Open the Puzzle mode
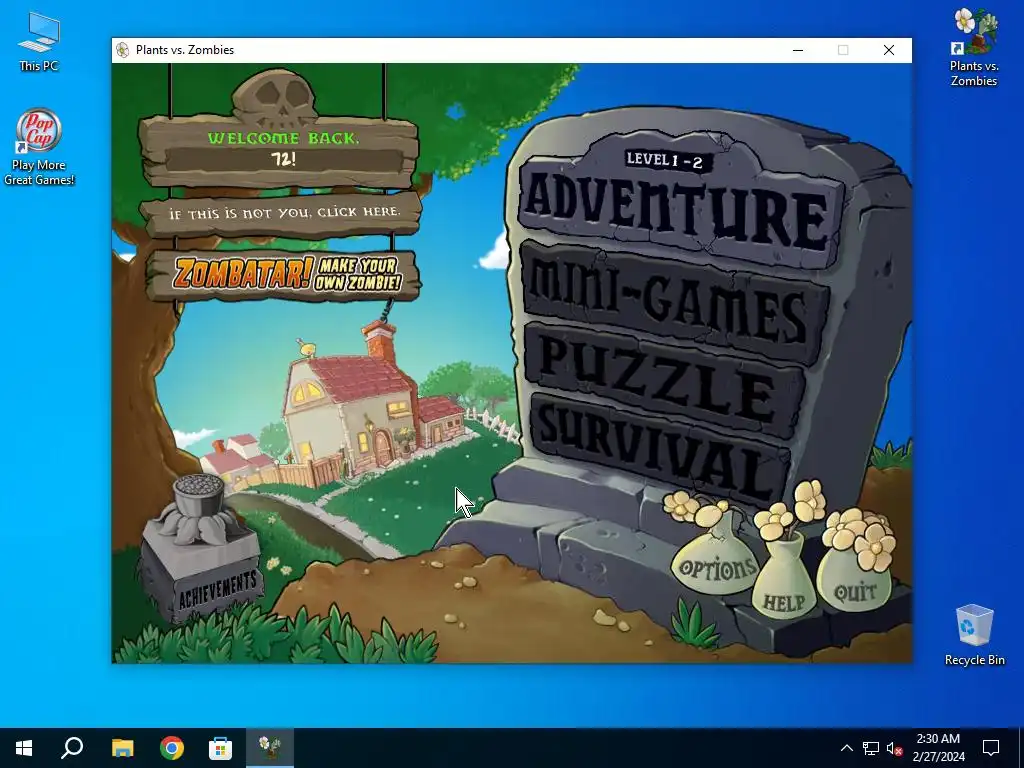Image resolution: width=1024 pixels, height=768 pixels. point(666,380)
